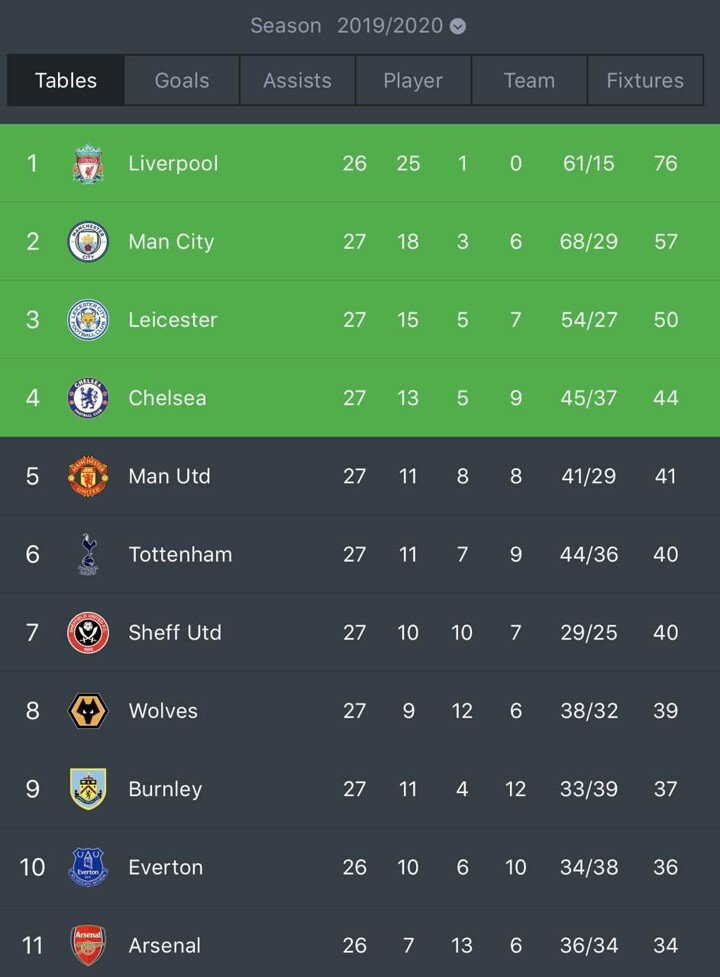Screen dimensions: 720x977
Task: Select the Fixtures tab
Action: point(645,81)
